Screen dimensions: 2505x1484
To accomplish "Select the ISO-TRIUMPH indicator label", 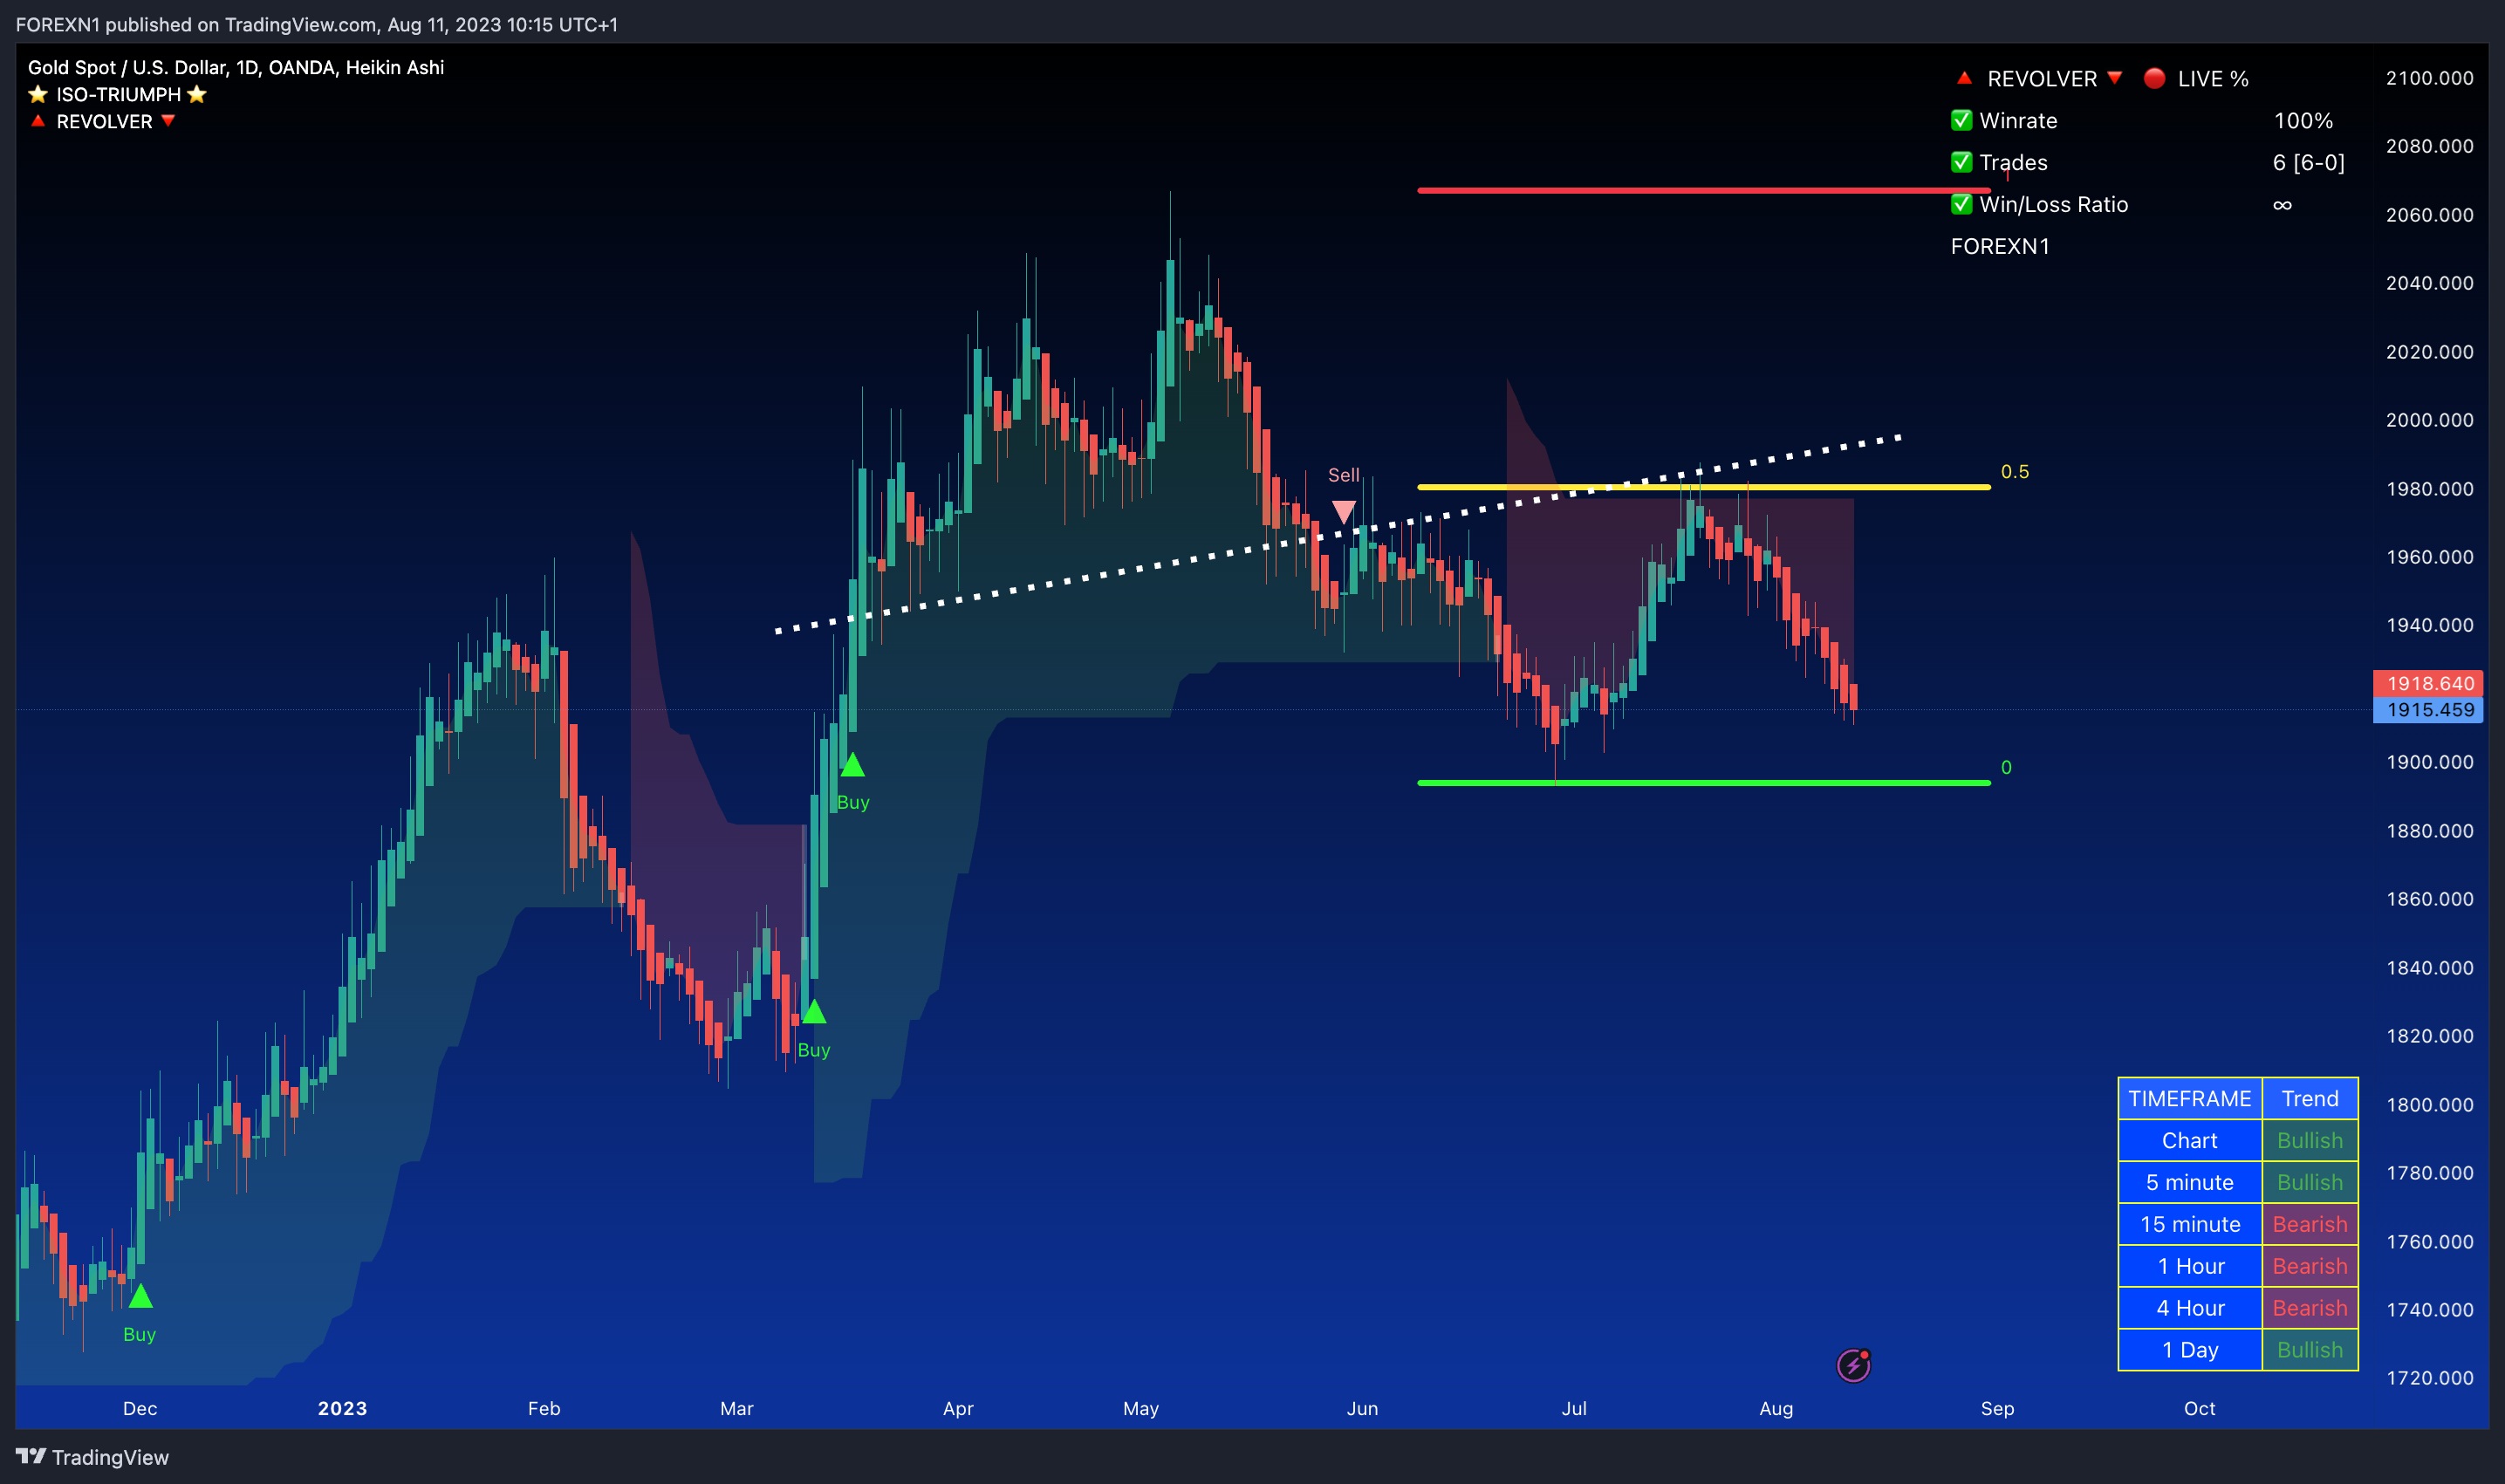I will [118, 94].
